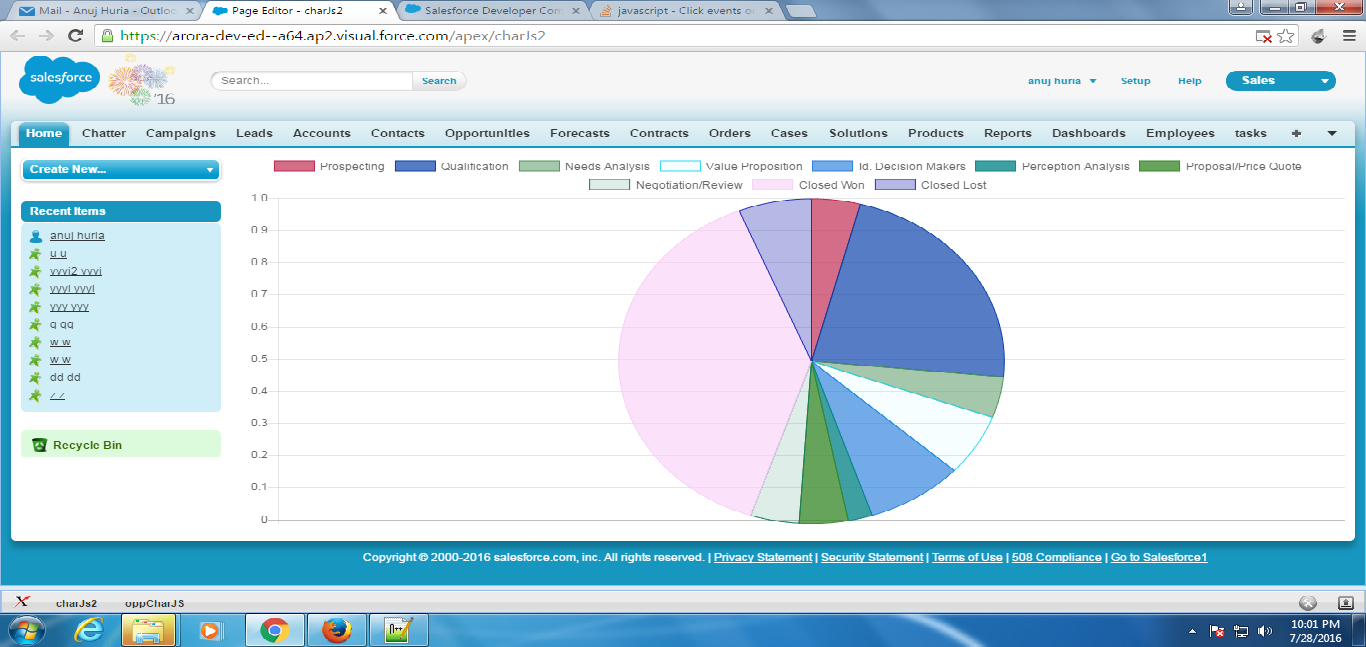
Task: Click the Chrome profile person button
Action: pos(1242,6)
